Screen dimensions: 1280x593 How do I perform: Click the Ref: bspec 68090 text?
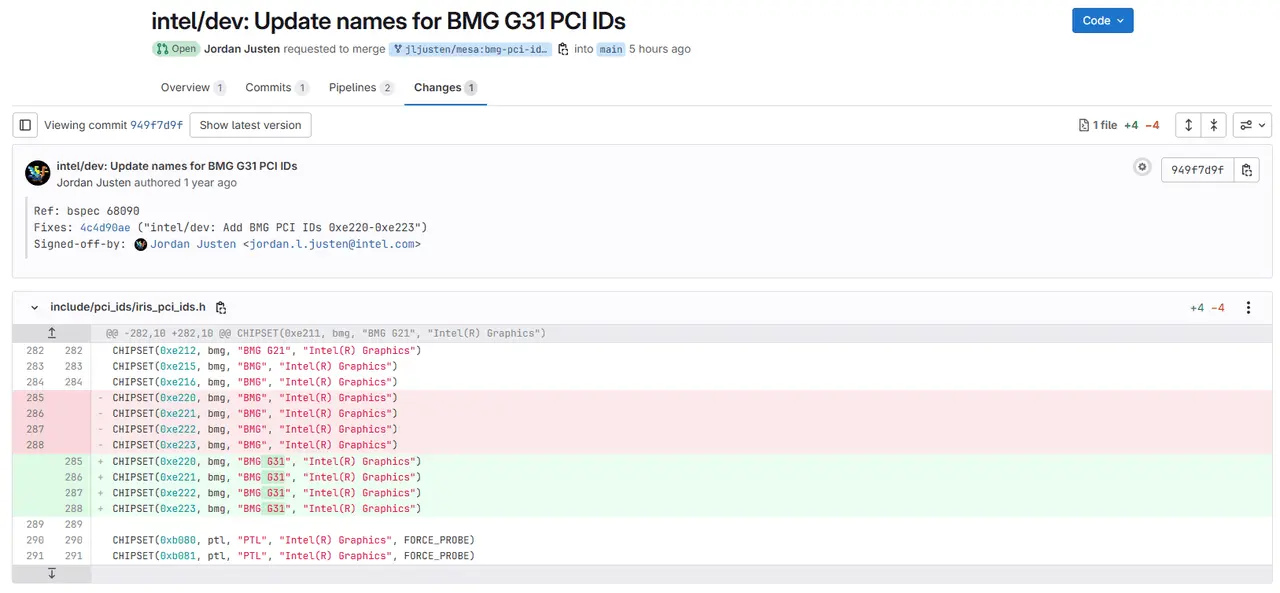click(x=86, y=212)
